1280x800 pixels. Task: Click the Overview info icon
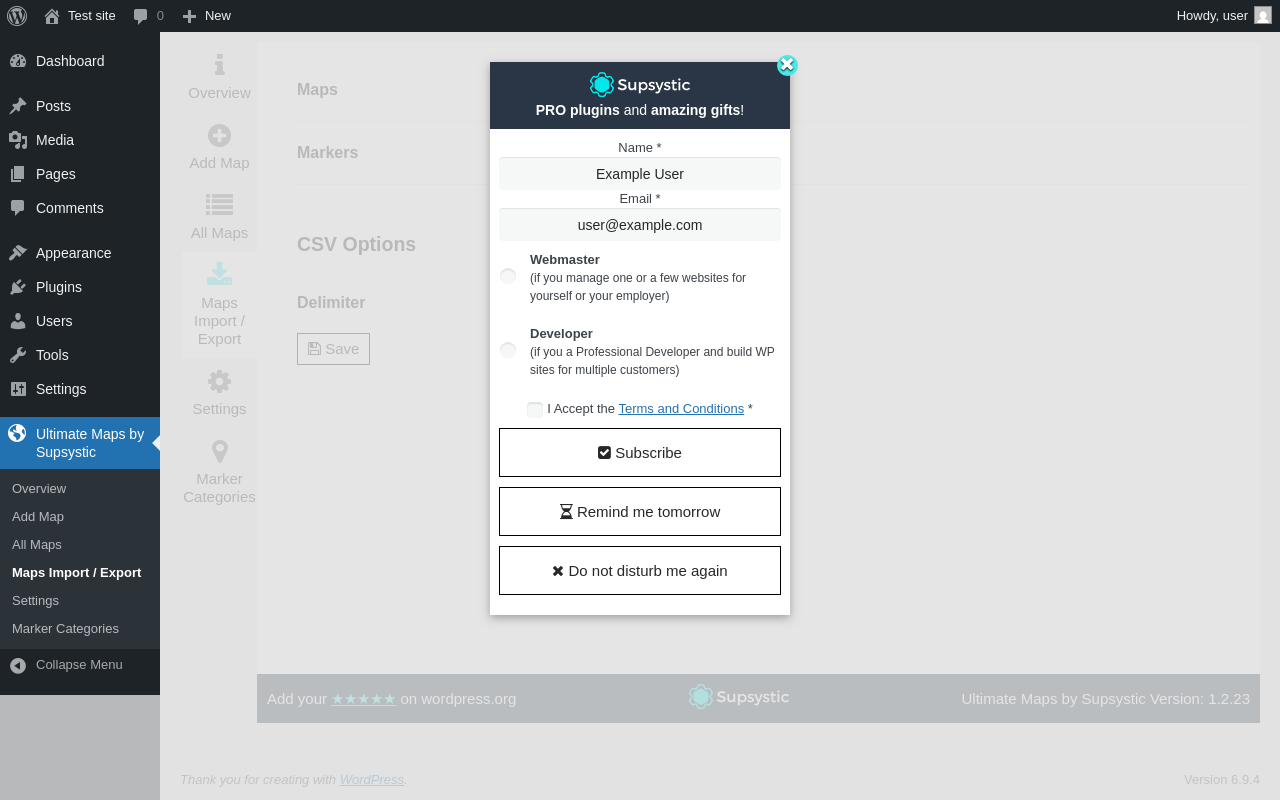219,65
